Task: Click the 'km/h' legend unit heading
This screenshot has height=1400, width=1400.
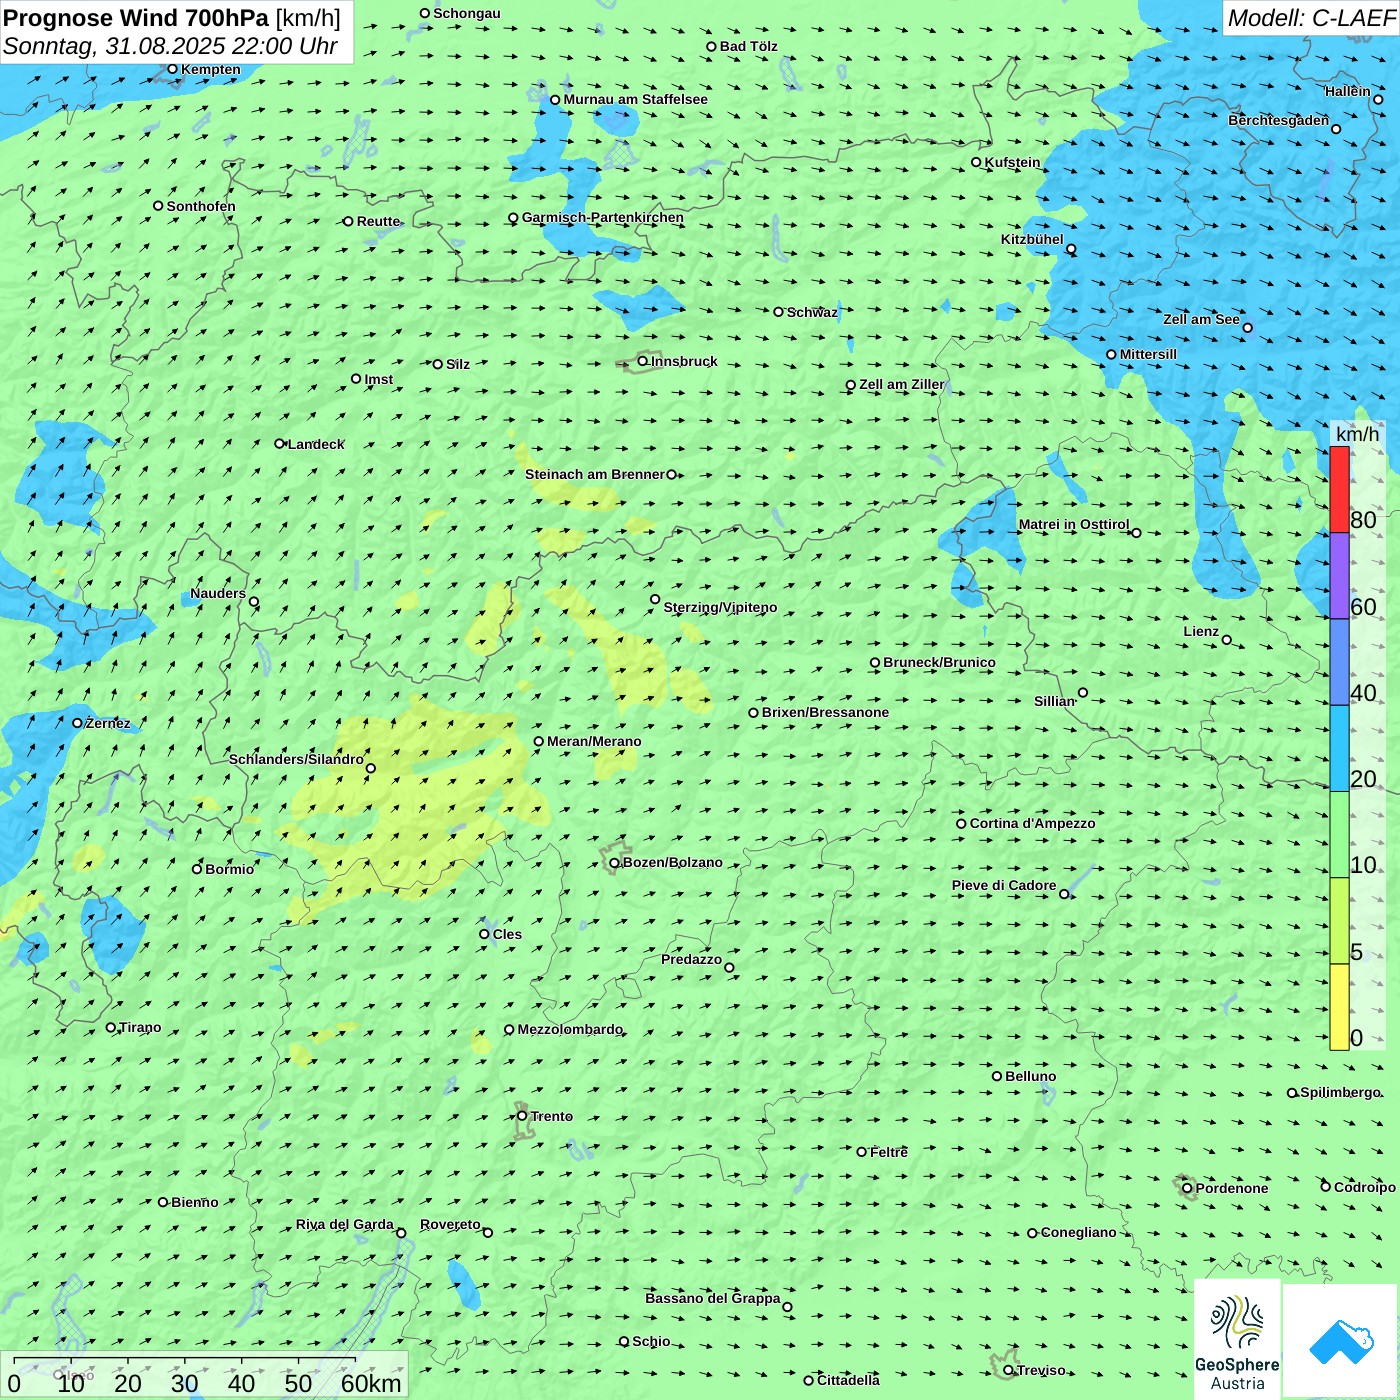Action: (1357, 434)
